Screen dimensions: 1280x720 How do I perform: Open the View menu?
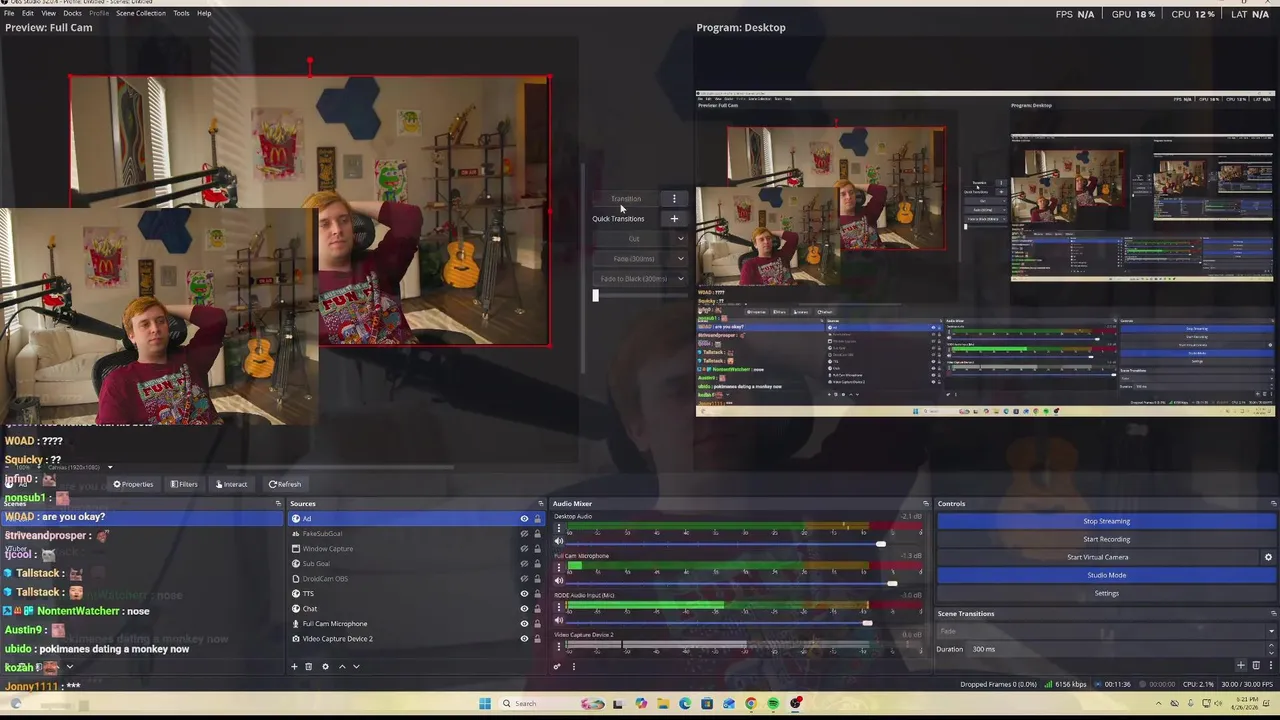[48, 13]
